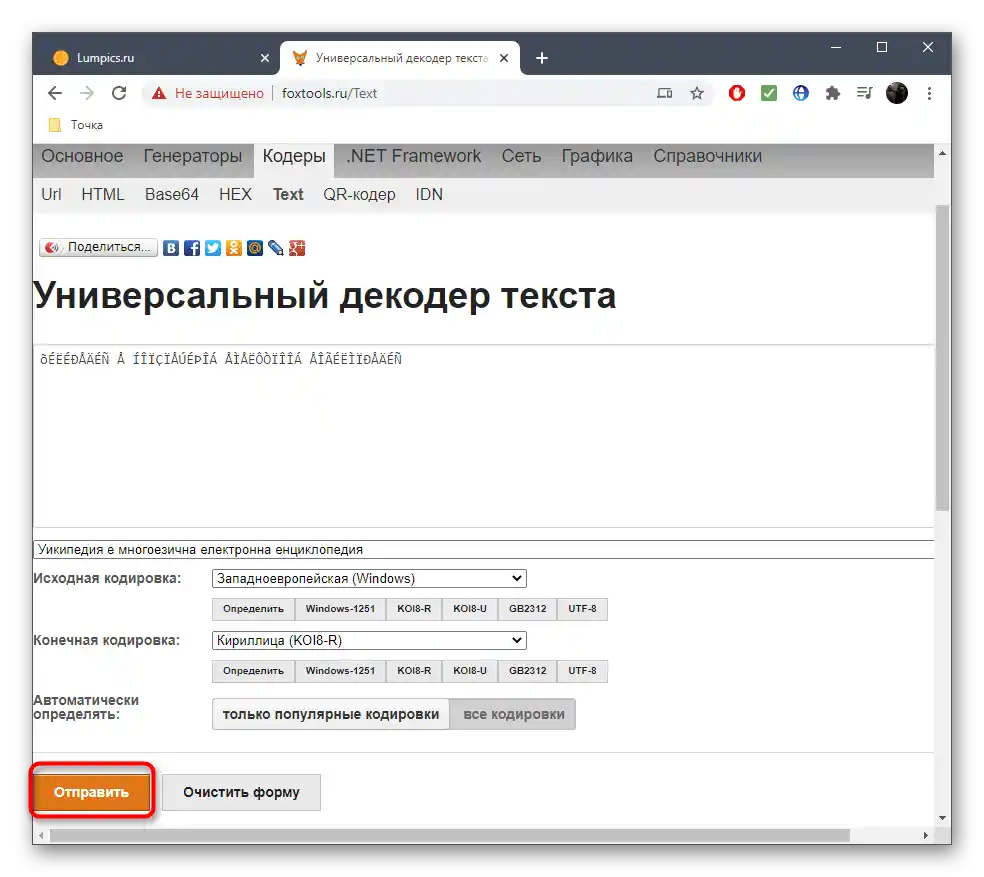
Task: Reload the page with the refresh icon
Action: [x=119, y=94]
